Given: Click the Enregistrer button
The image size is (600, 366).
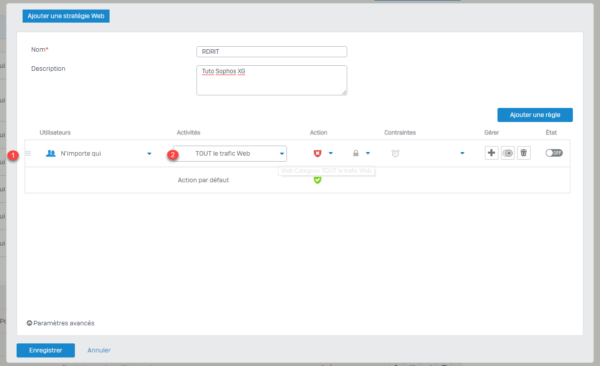Looking at the screenshot, I should [x=46, y=350].
